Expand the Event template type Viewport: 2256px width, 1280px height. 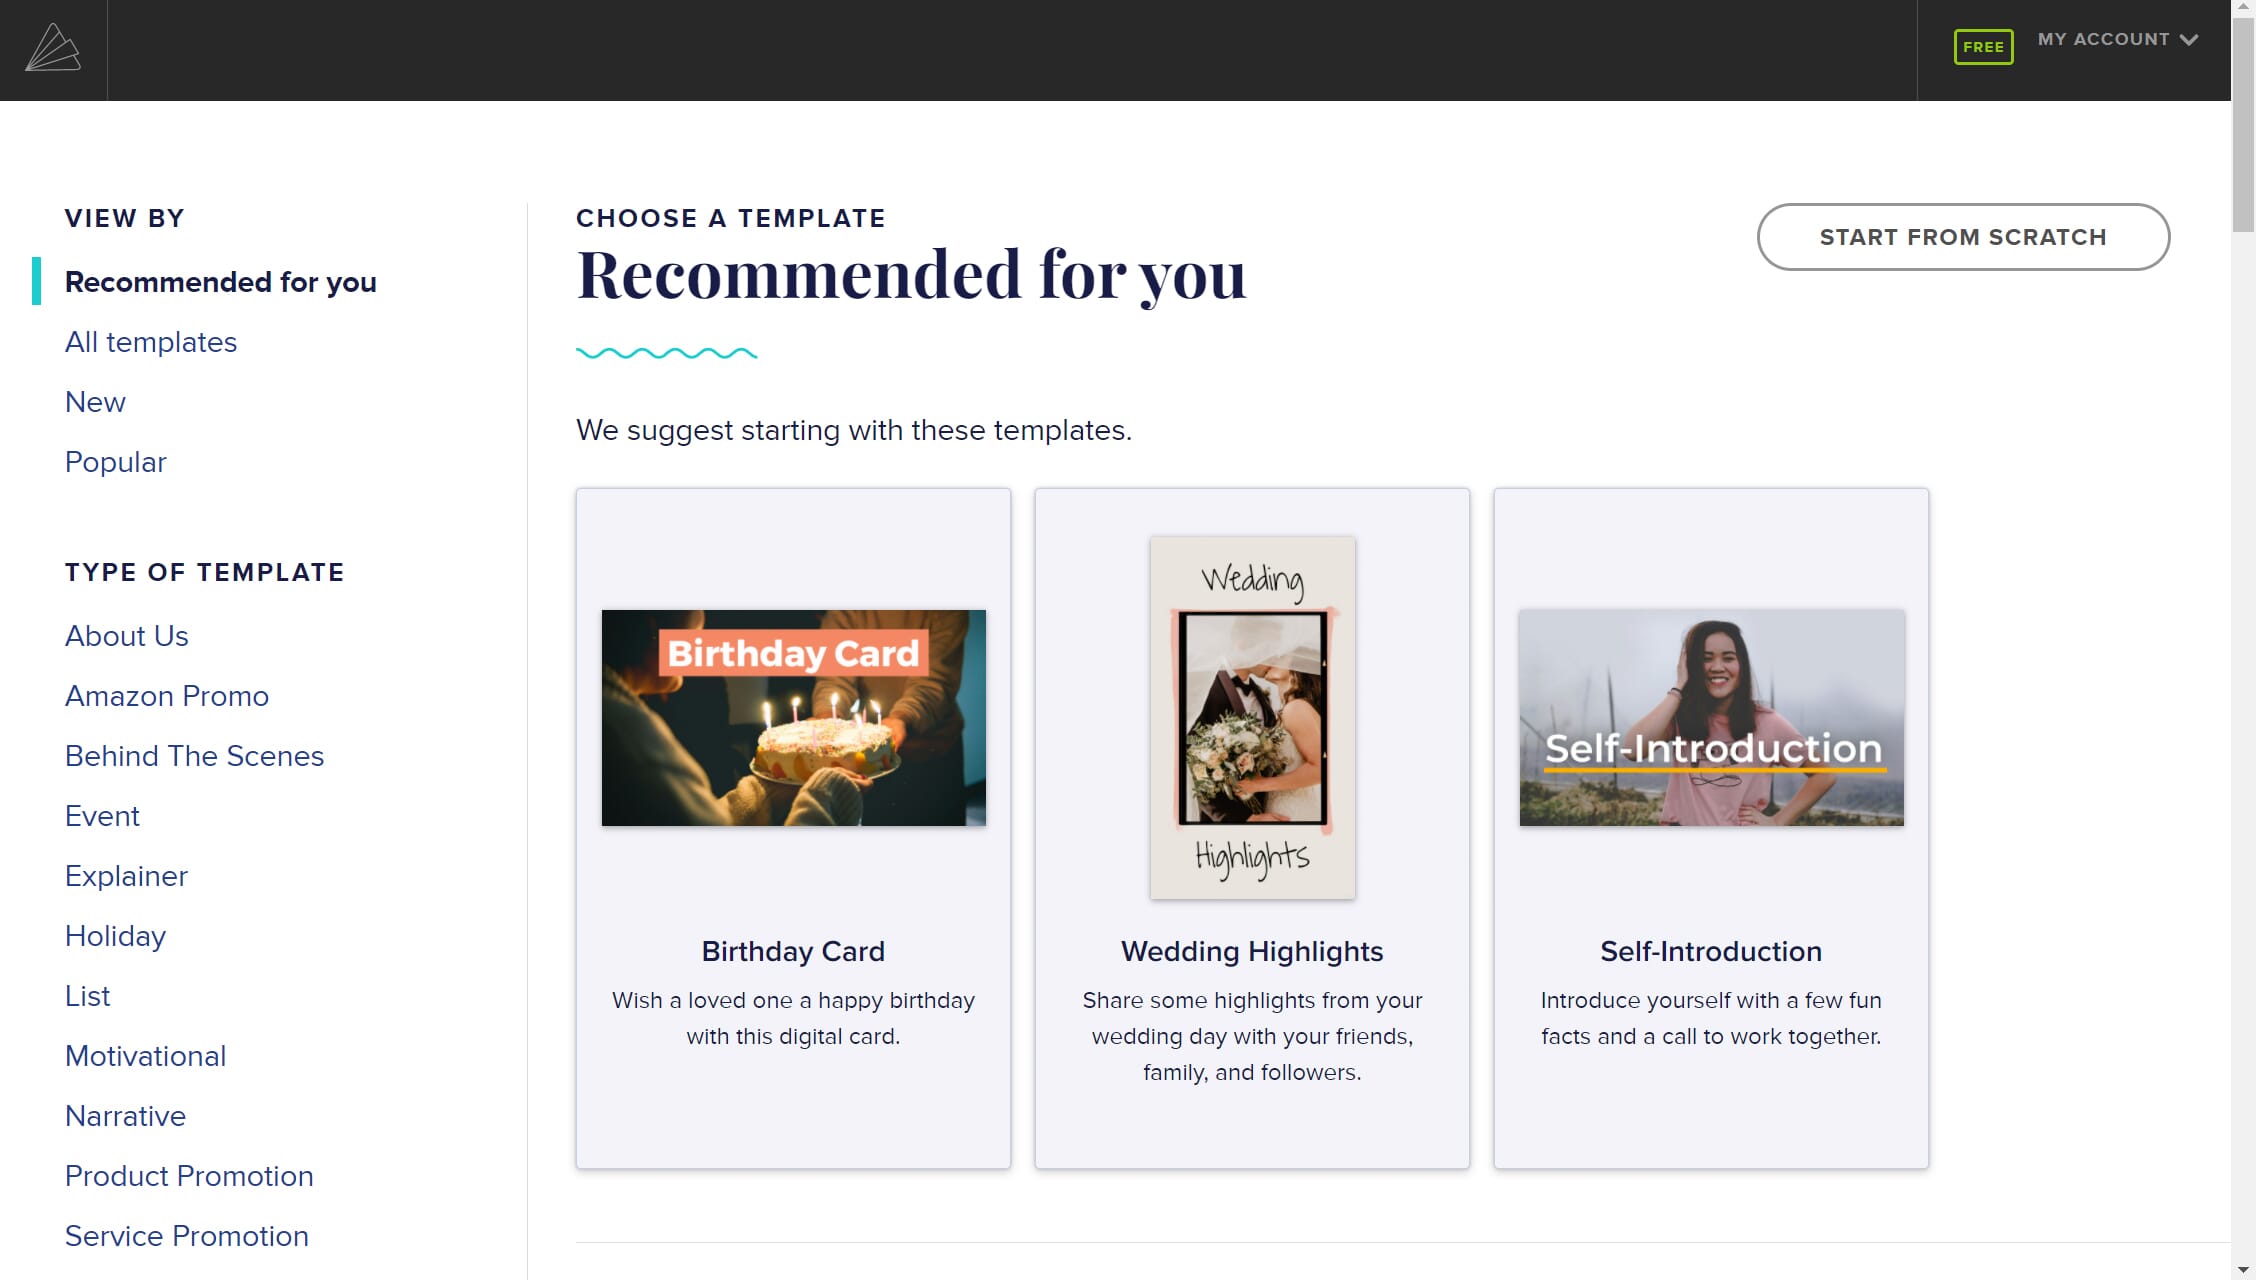pos(101,815)
